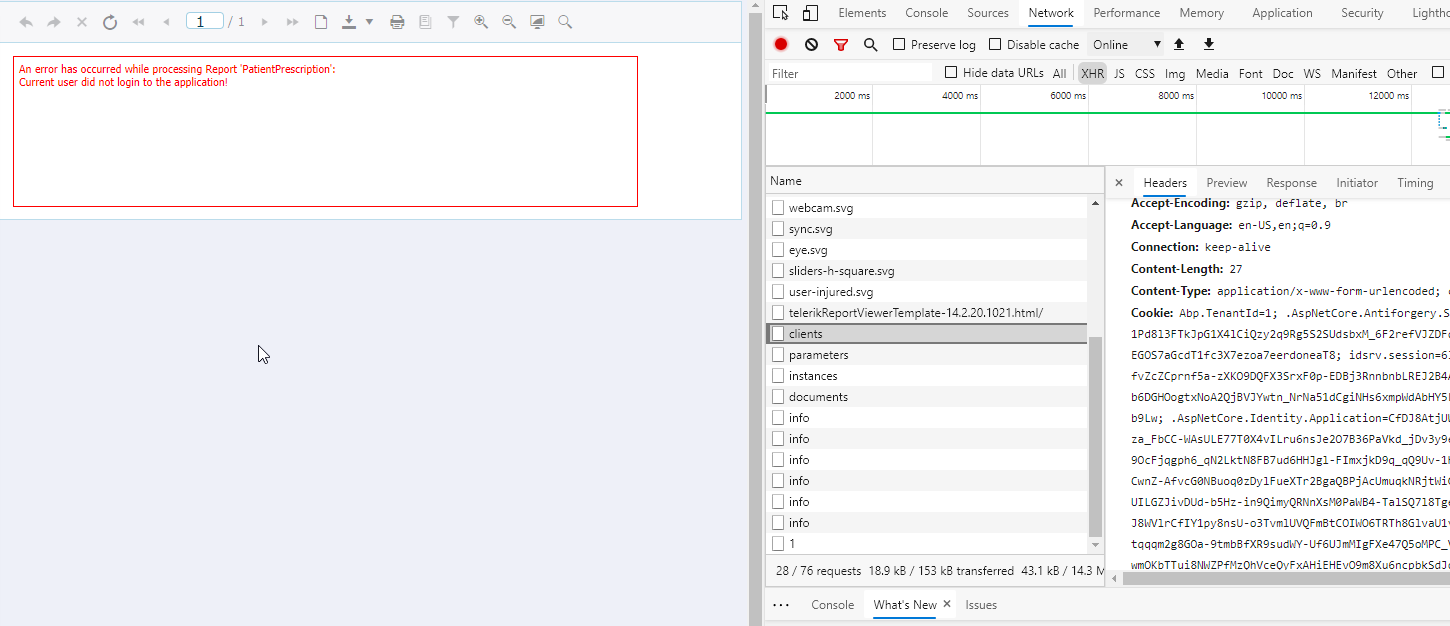Zoom in on the report page

[481, 21]
